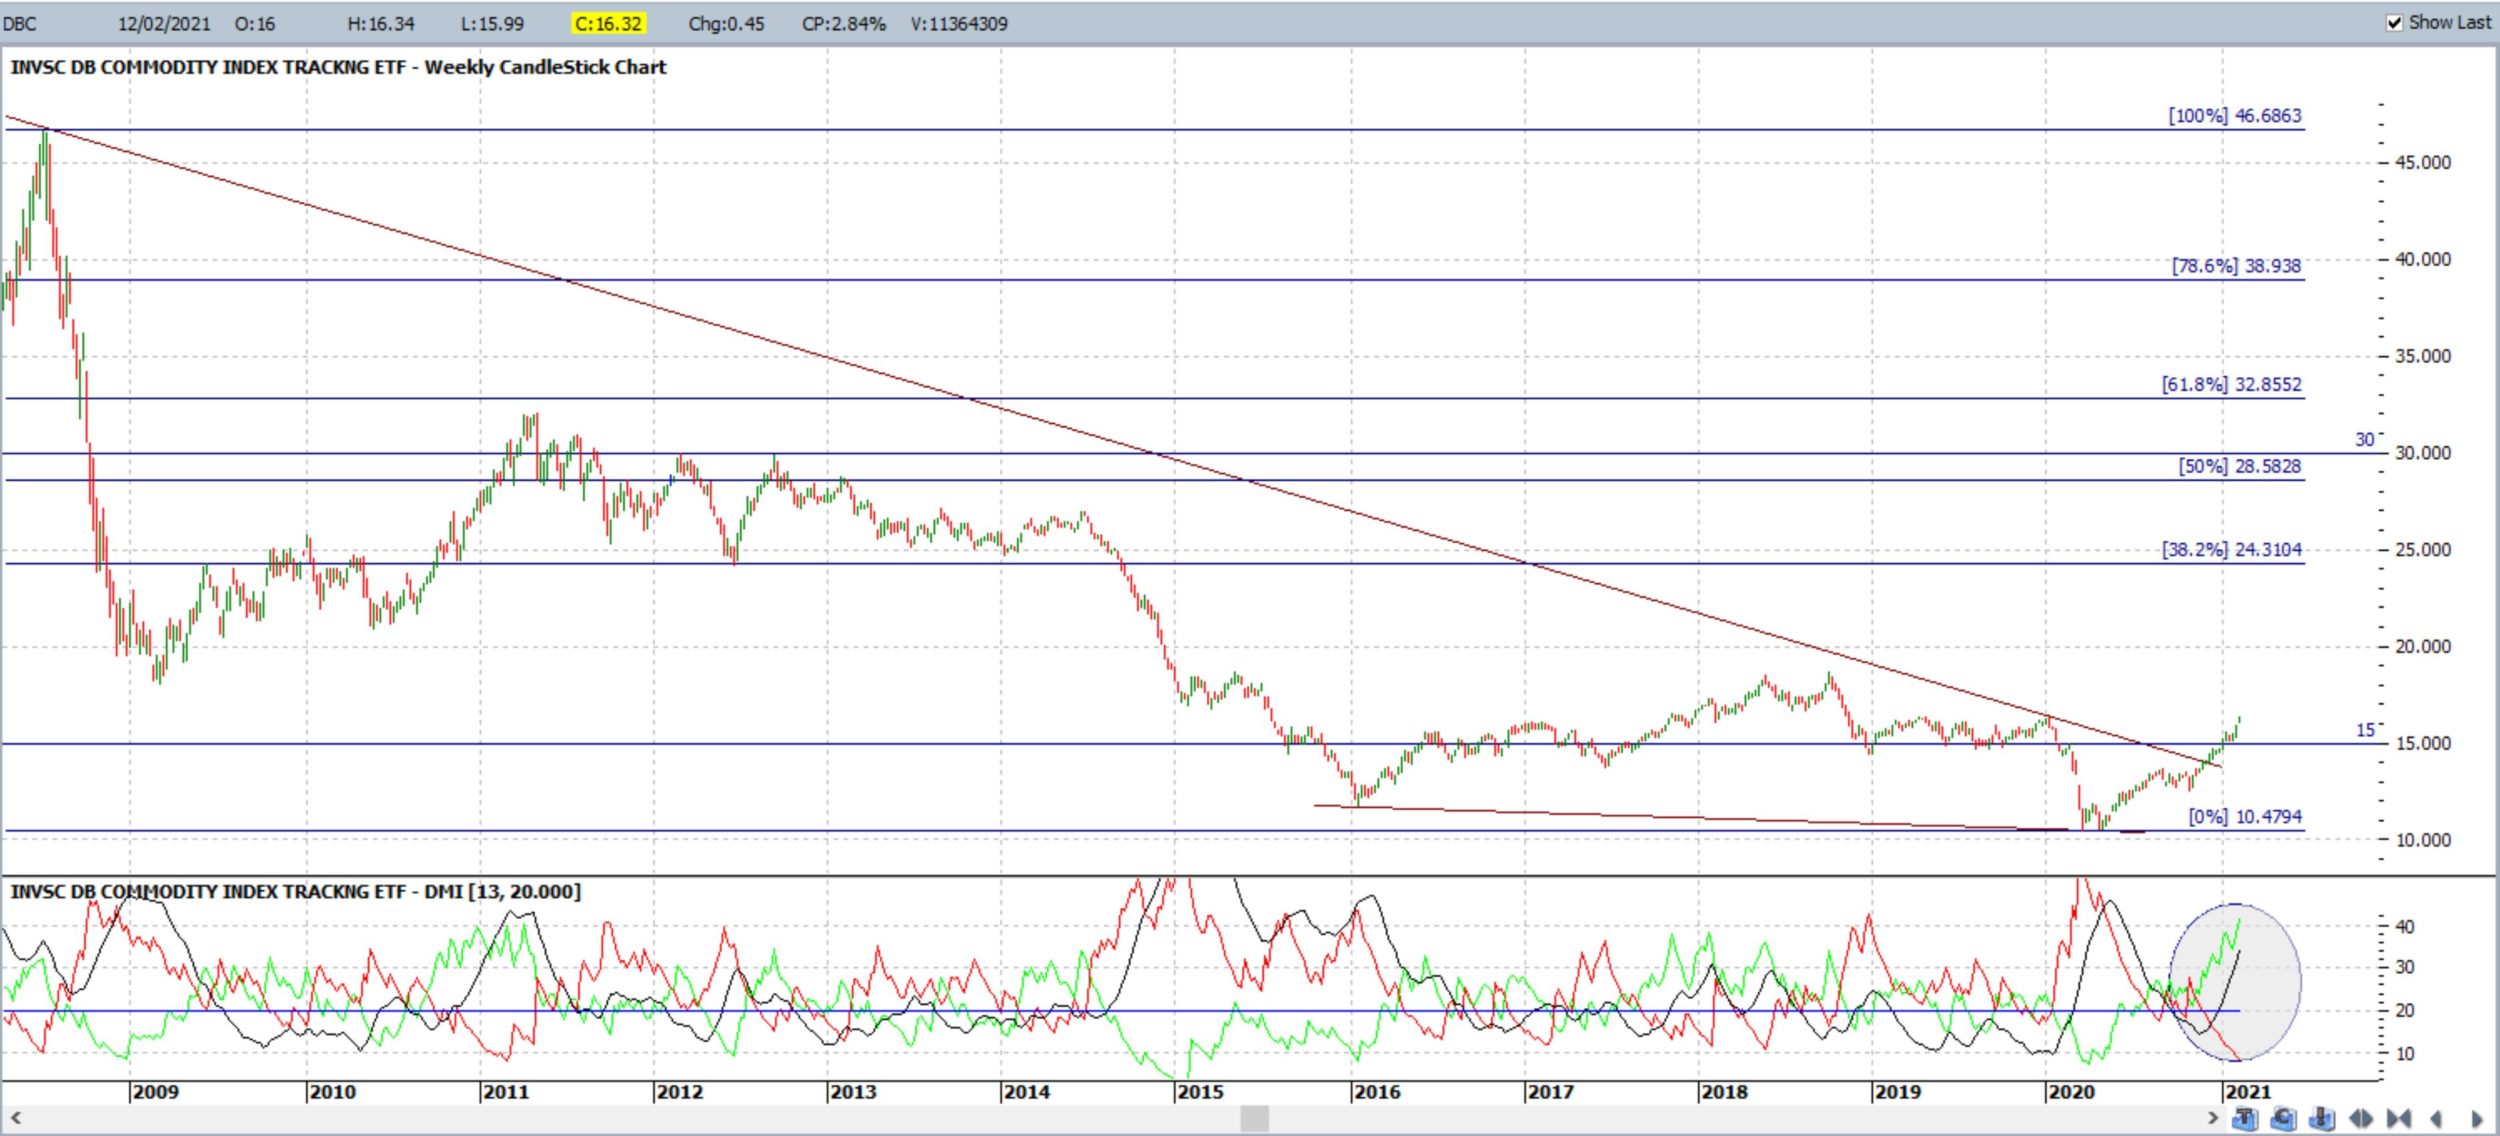The image size is (2500, 1136).
Task: Click the 2015 year label on time axis
Action: point(1200,1092)
